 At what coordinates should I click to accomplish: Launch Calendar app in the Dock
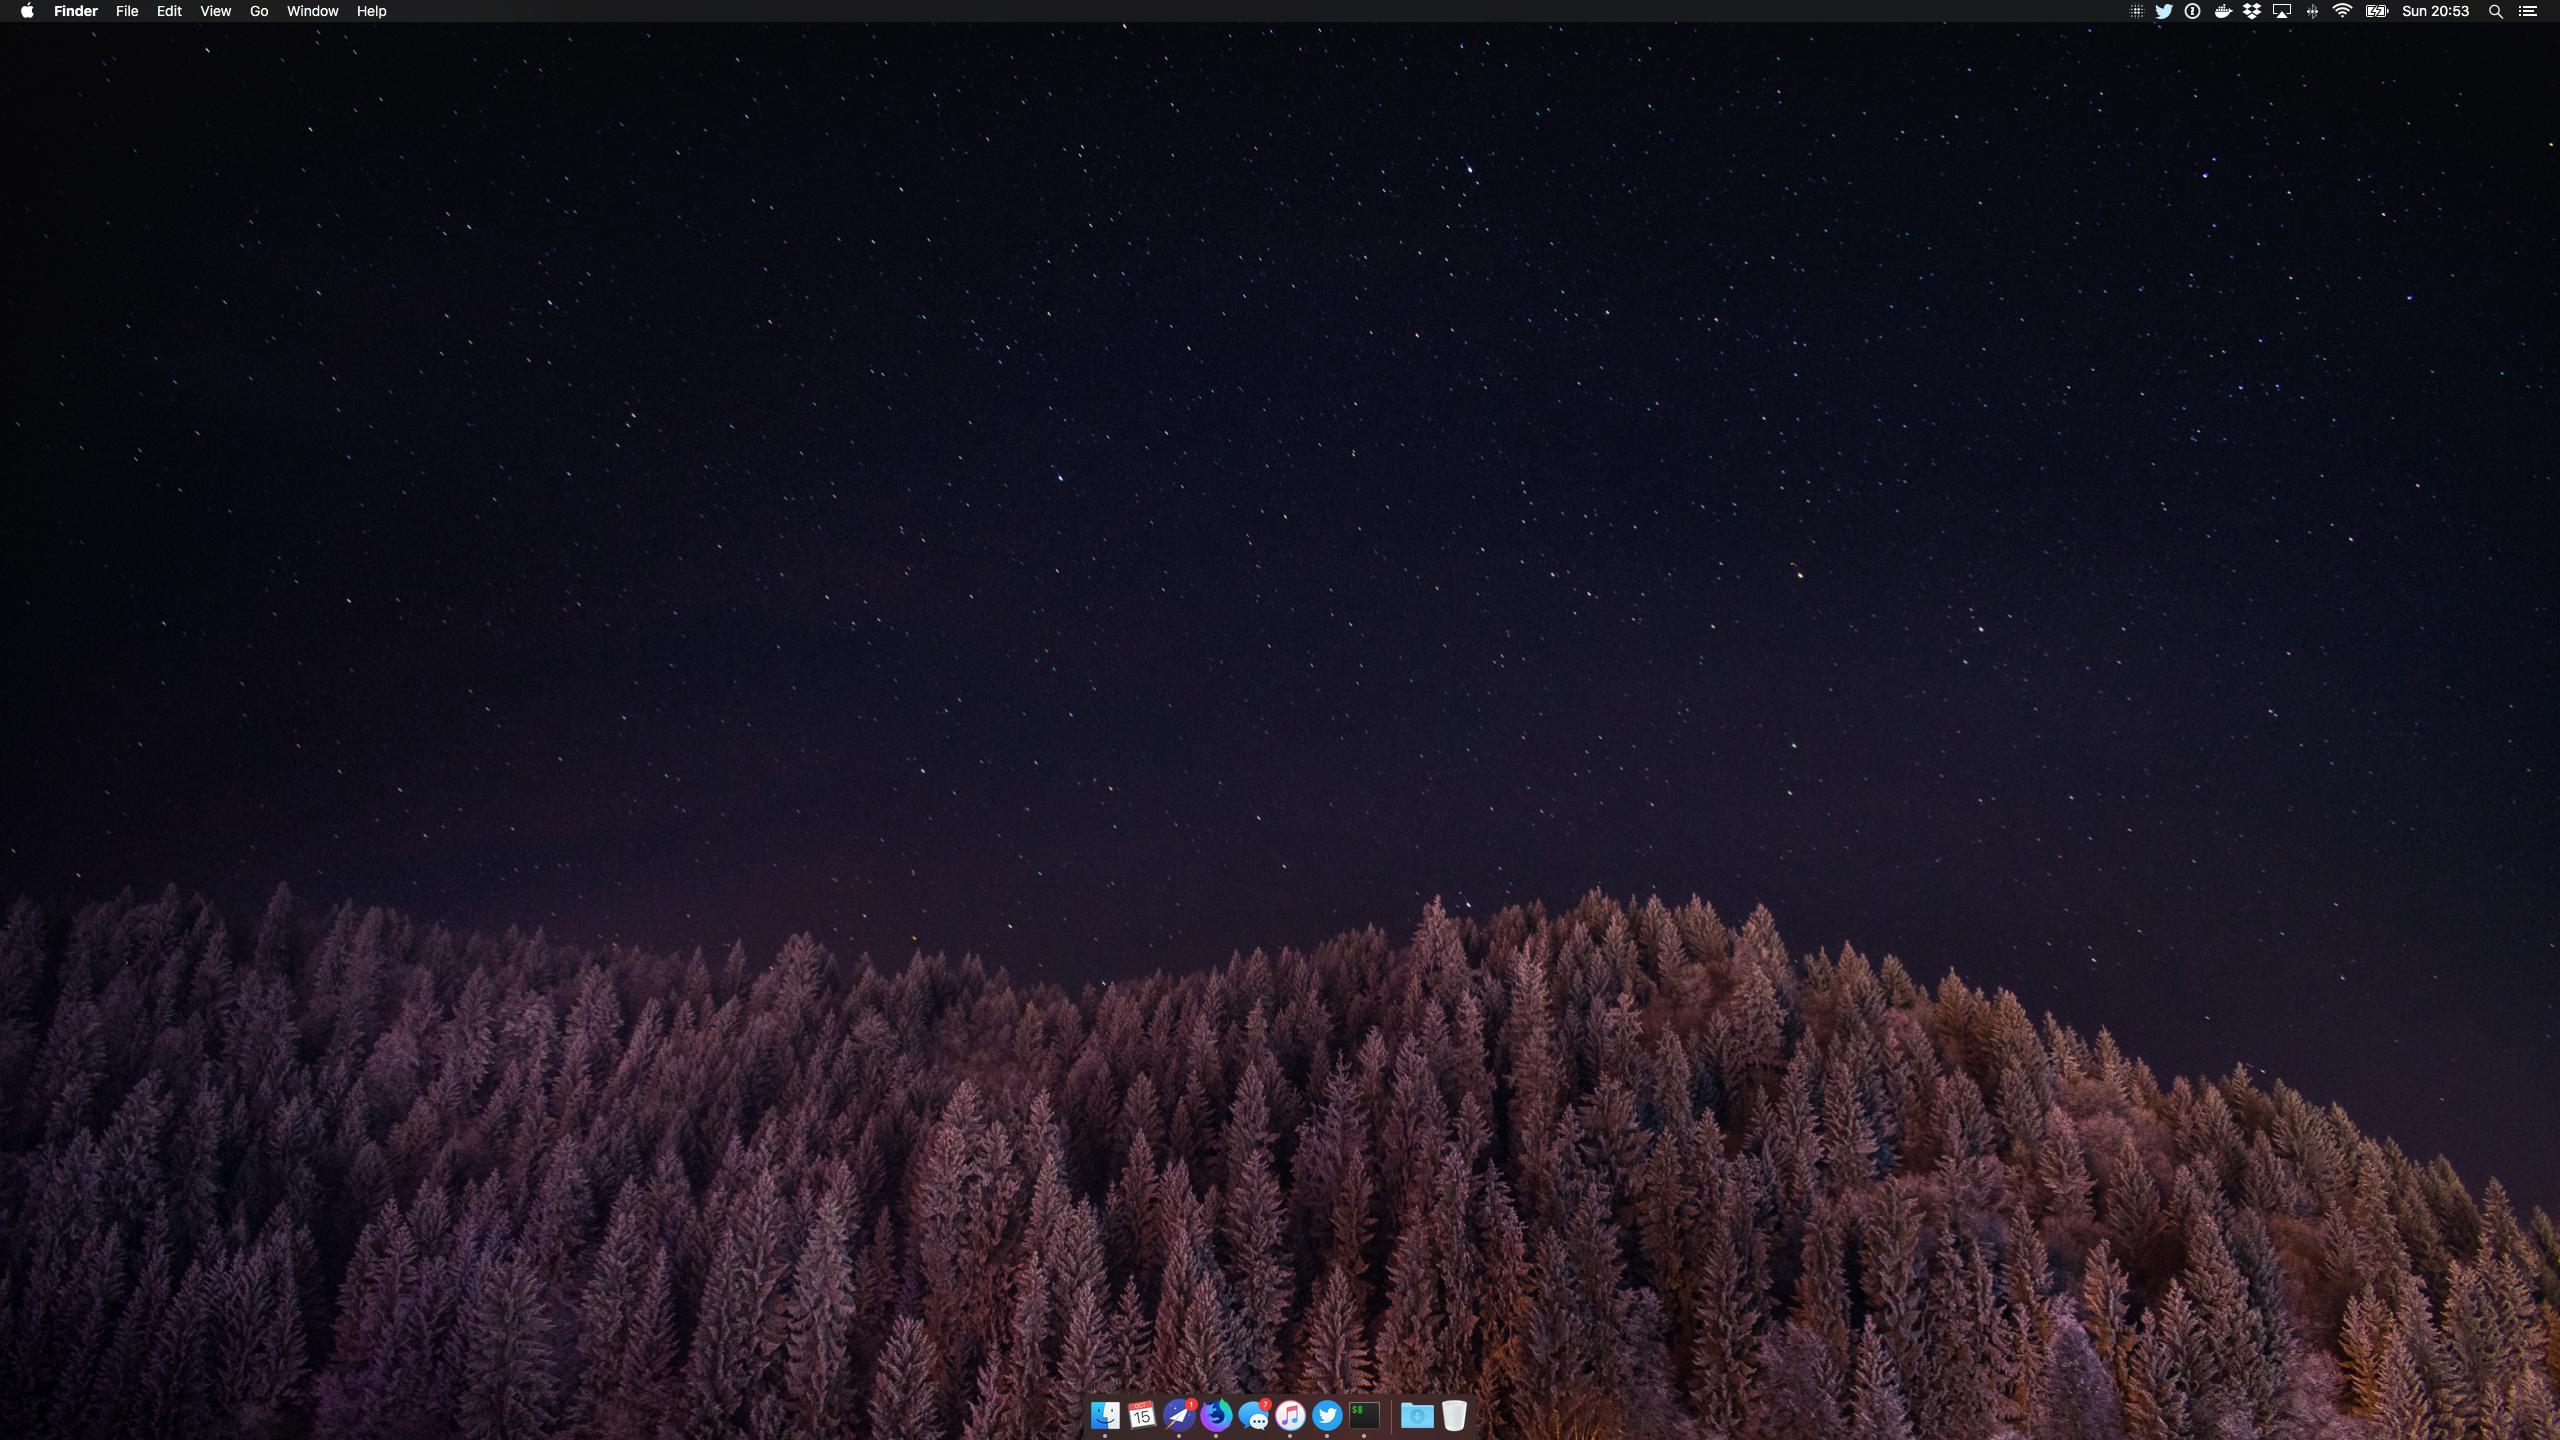tap(1142, 1415)
